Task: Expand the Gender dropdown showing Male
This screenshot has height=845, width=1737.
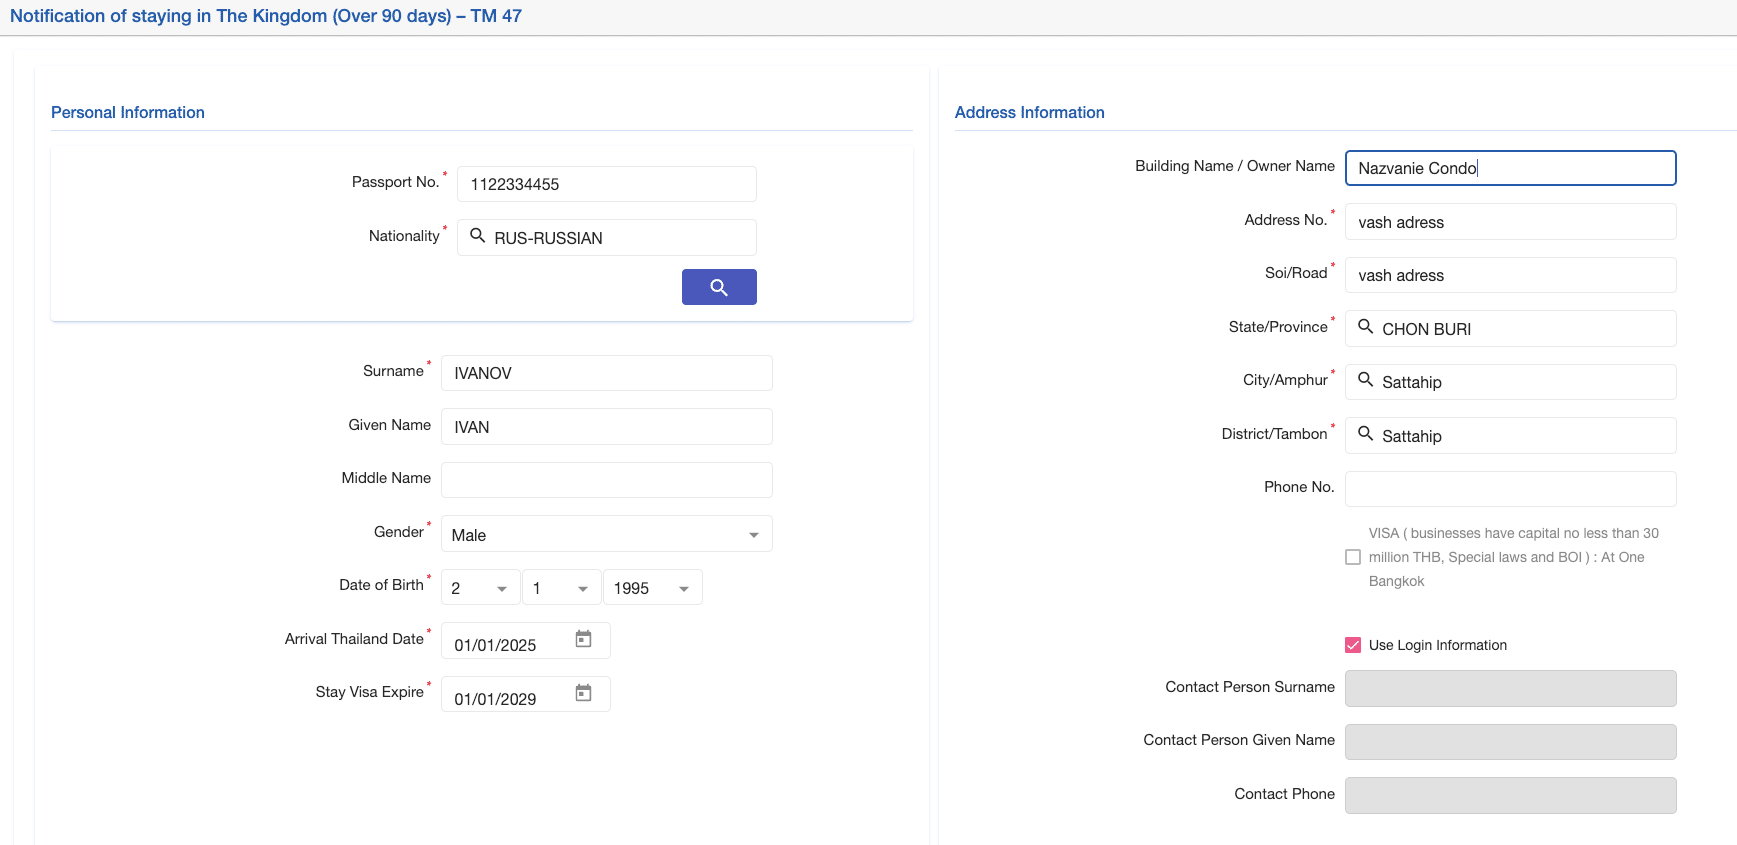Action: [x=606, y=534]
